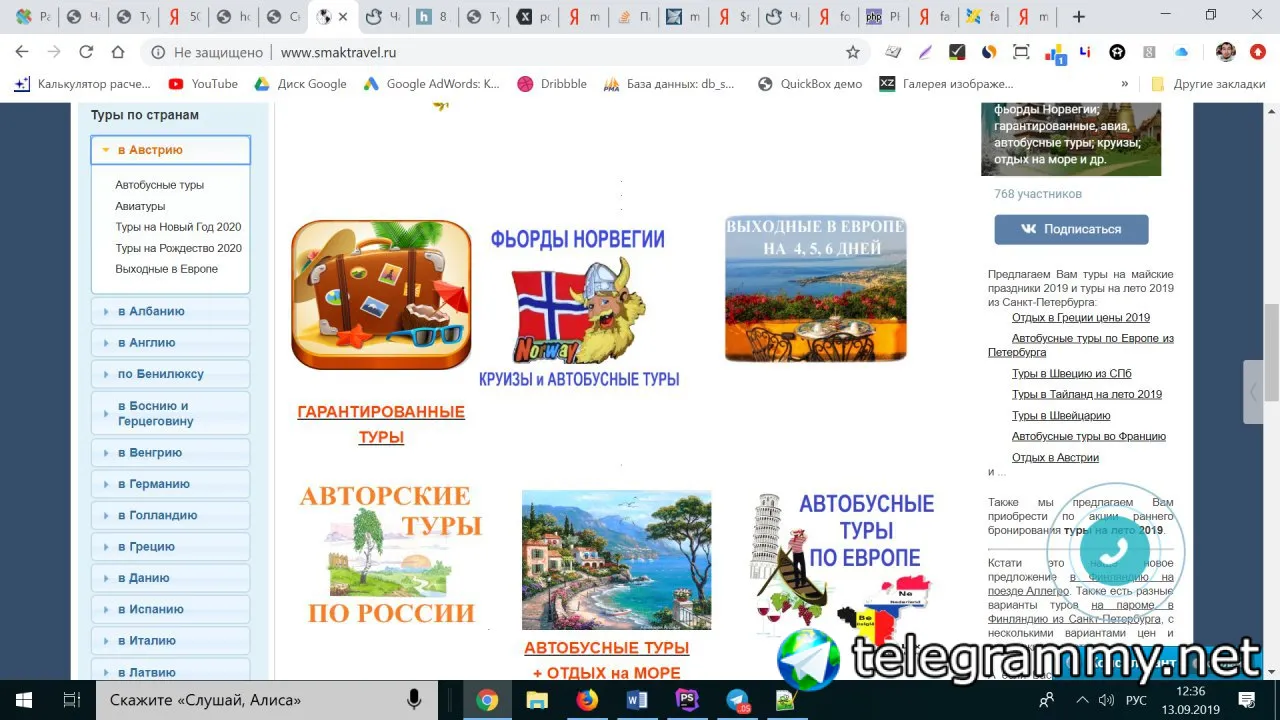Open PhpStorm from the taskbar
The image size is (1280, 720).
pos(687,700)
